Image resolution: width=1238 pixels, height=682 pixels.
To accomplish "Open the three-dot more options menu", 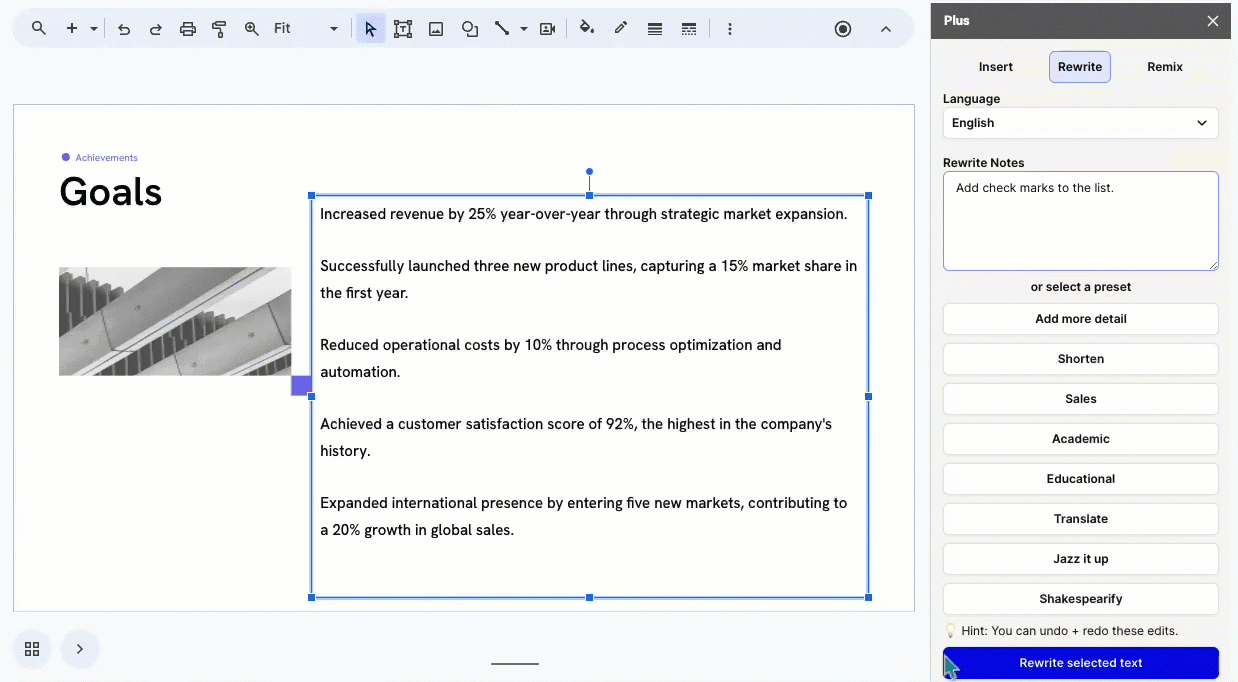I will 730,29.
